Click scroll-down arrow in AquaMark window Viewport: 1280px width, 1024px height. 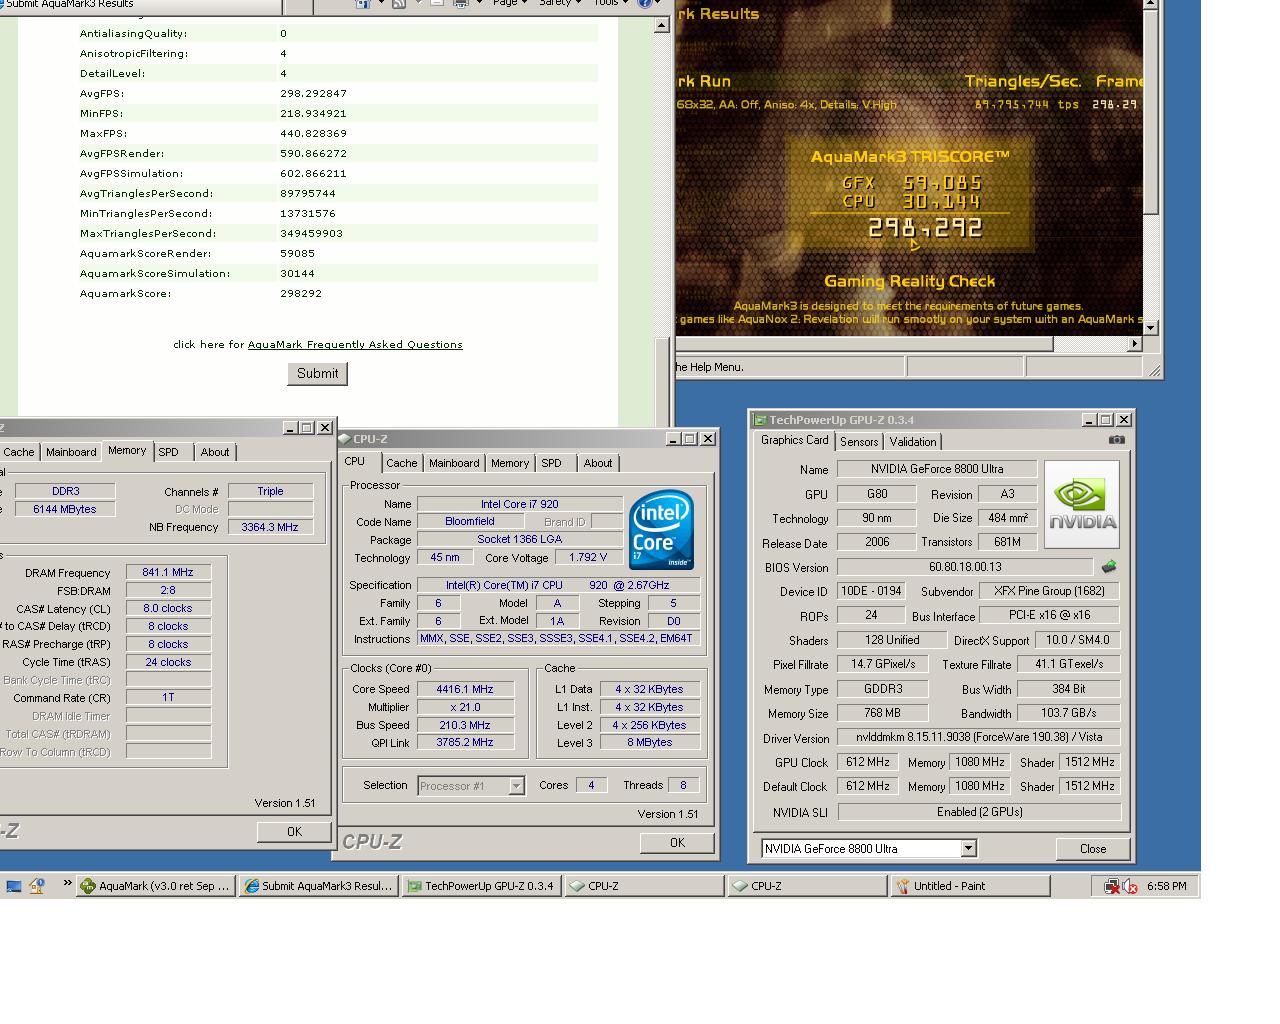pyautogui.click(x=1150, y=327)
